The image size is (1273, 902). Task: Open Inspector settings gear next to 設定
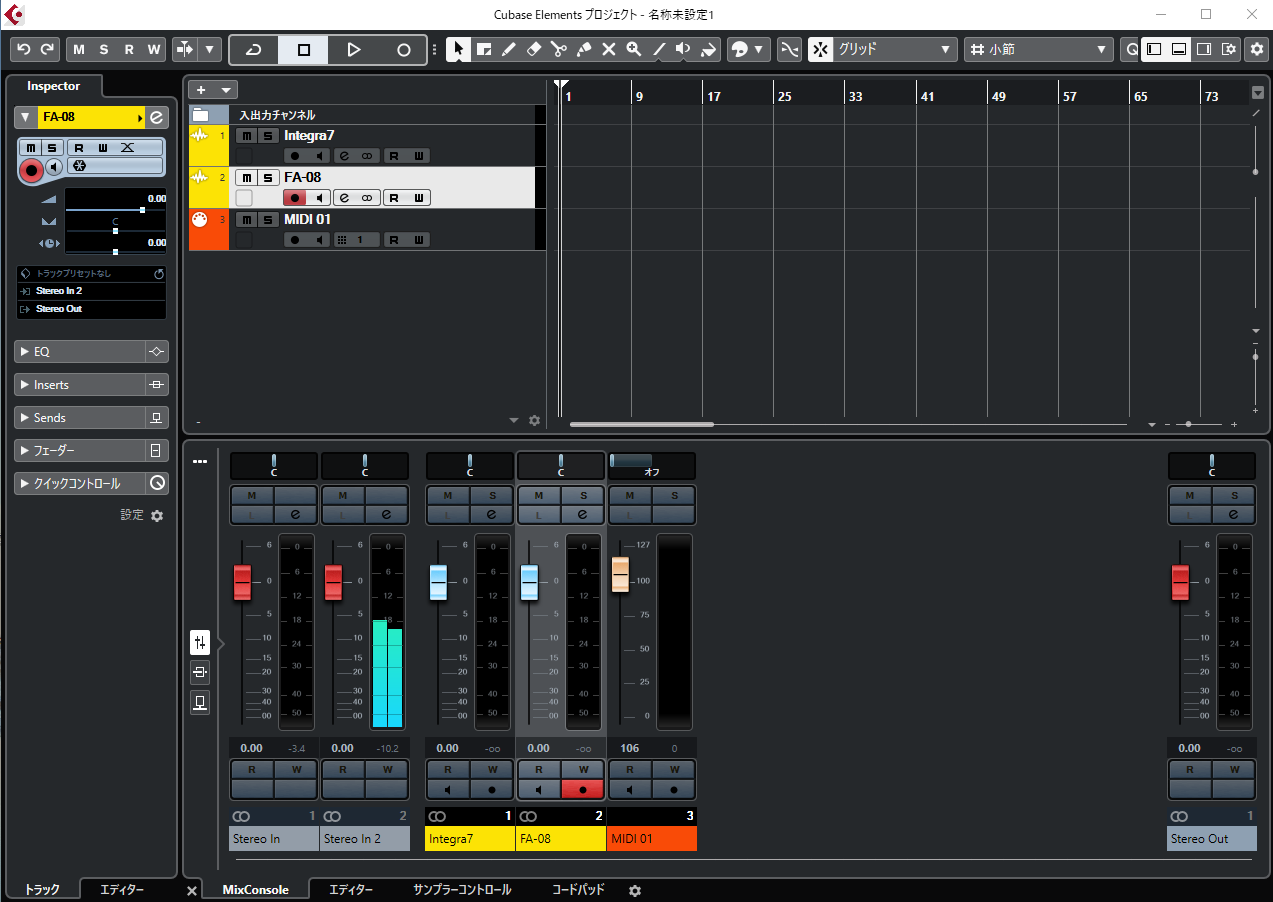pyautogui.click(x=157, y=516)
